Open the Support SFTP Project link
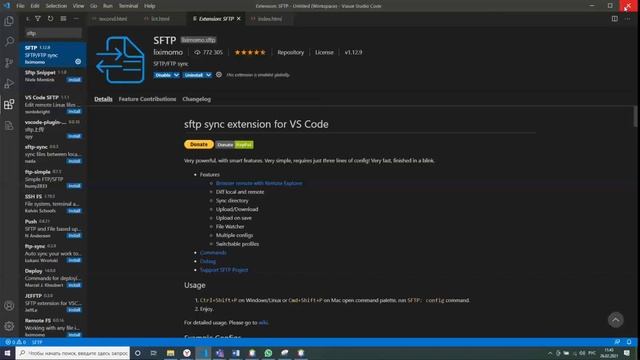Screen dimensions: 640x360 click(224, 270)
